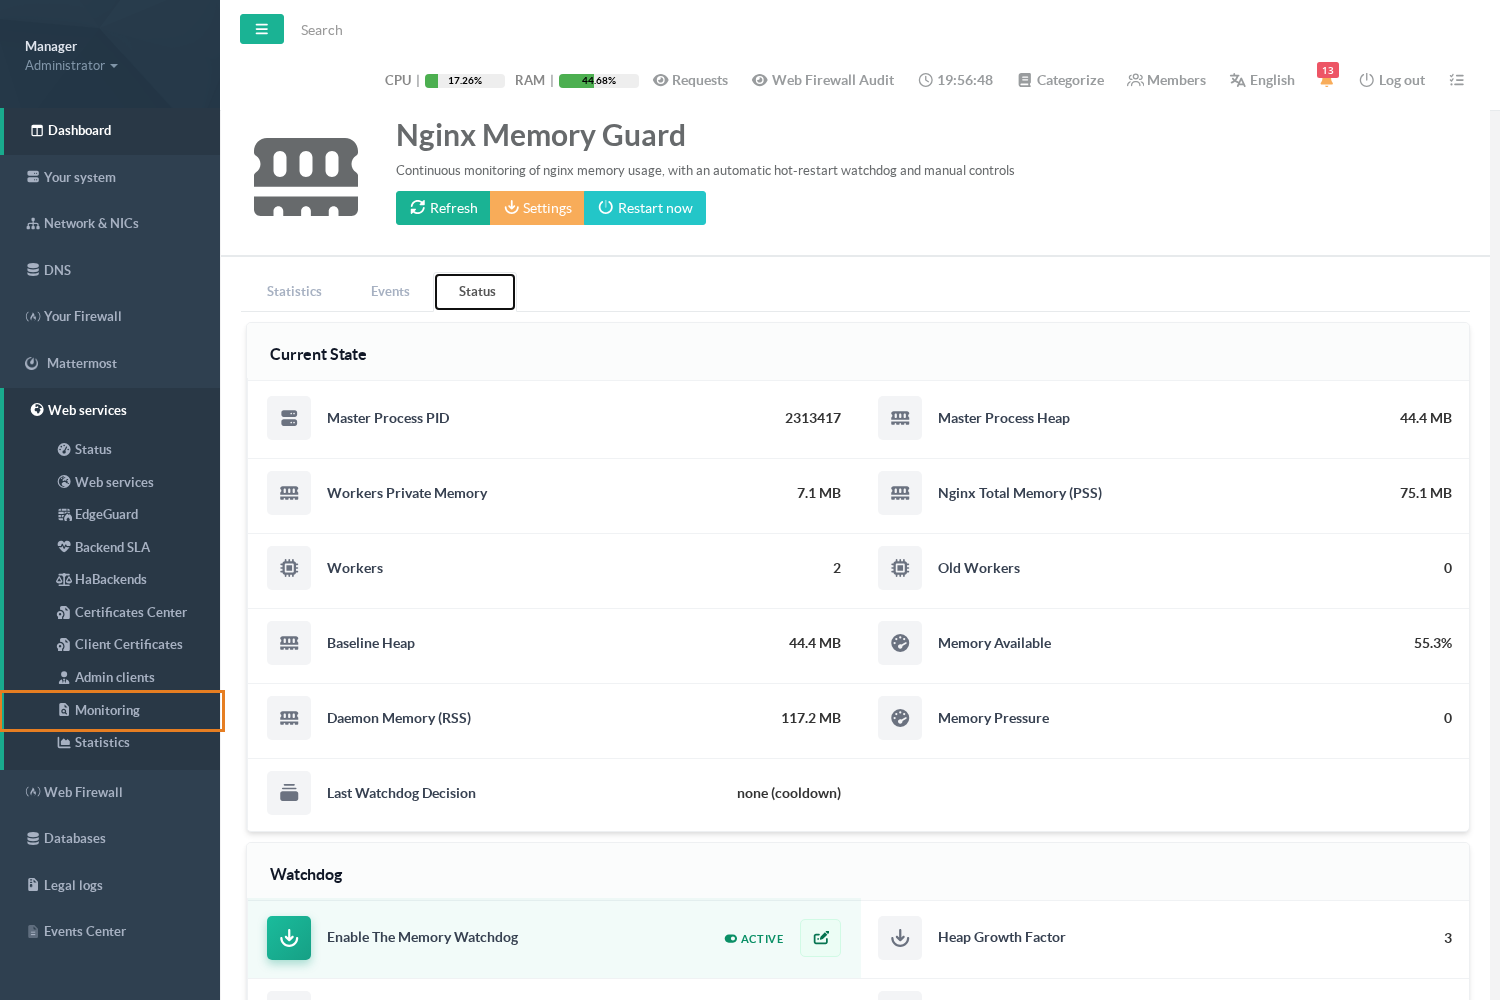
Task: Edit the Enable The Memory Watchdog setting
Action: (x=821, y=938)
